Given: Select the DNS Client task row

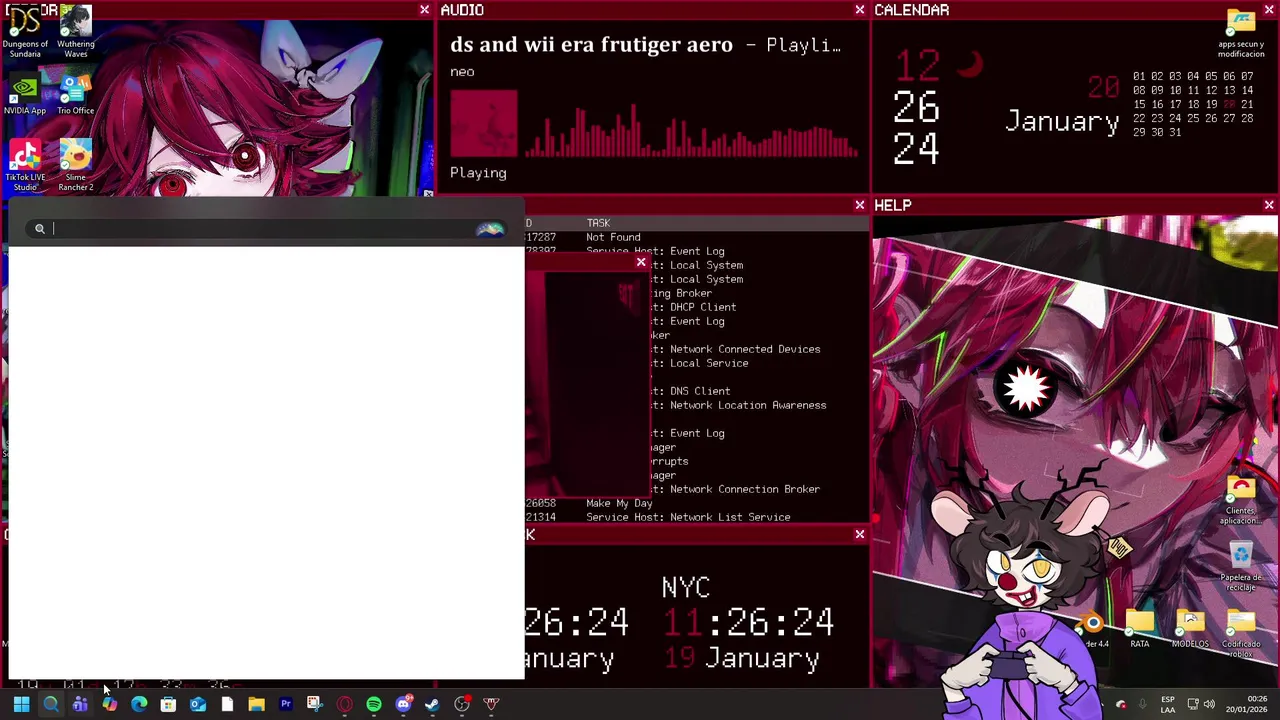Looking at the screenshot, I should (x=700, y=391).
